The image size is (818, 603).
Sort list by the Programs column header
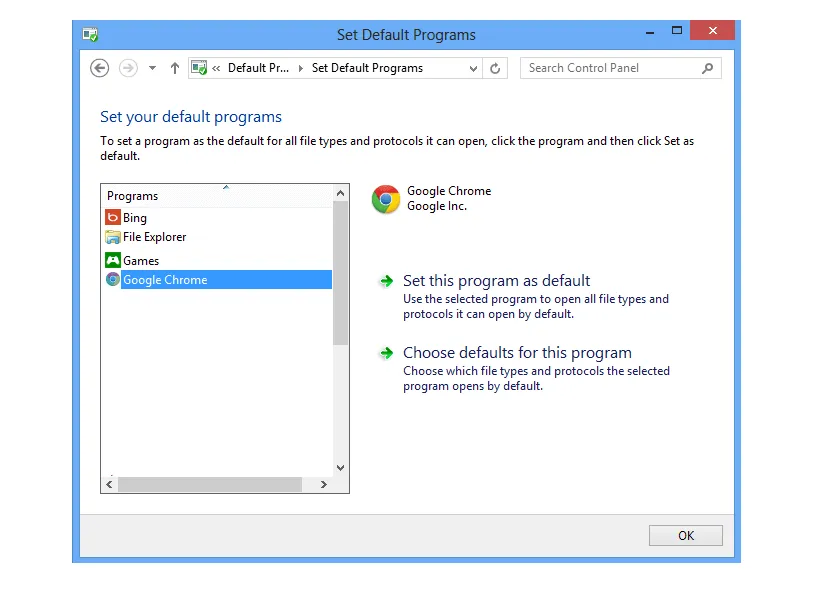[216, 196]
